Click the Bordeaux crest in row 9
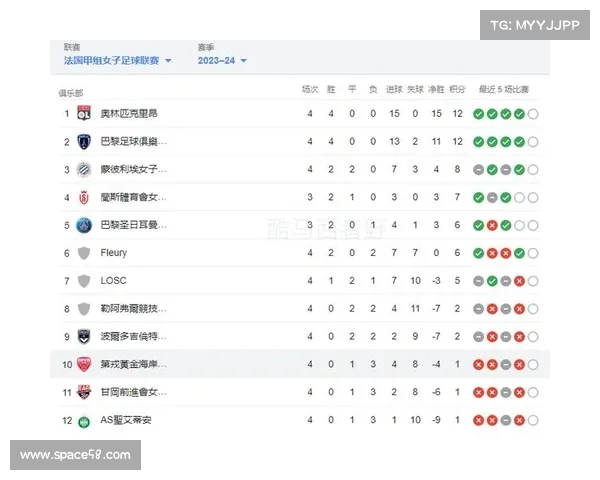 84,337
